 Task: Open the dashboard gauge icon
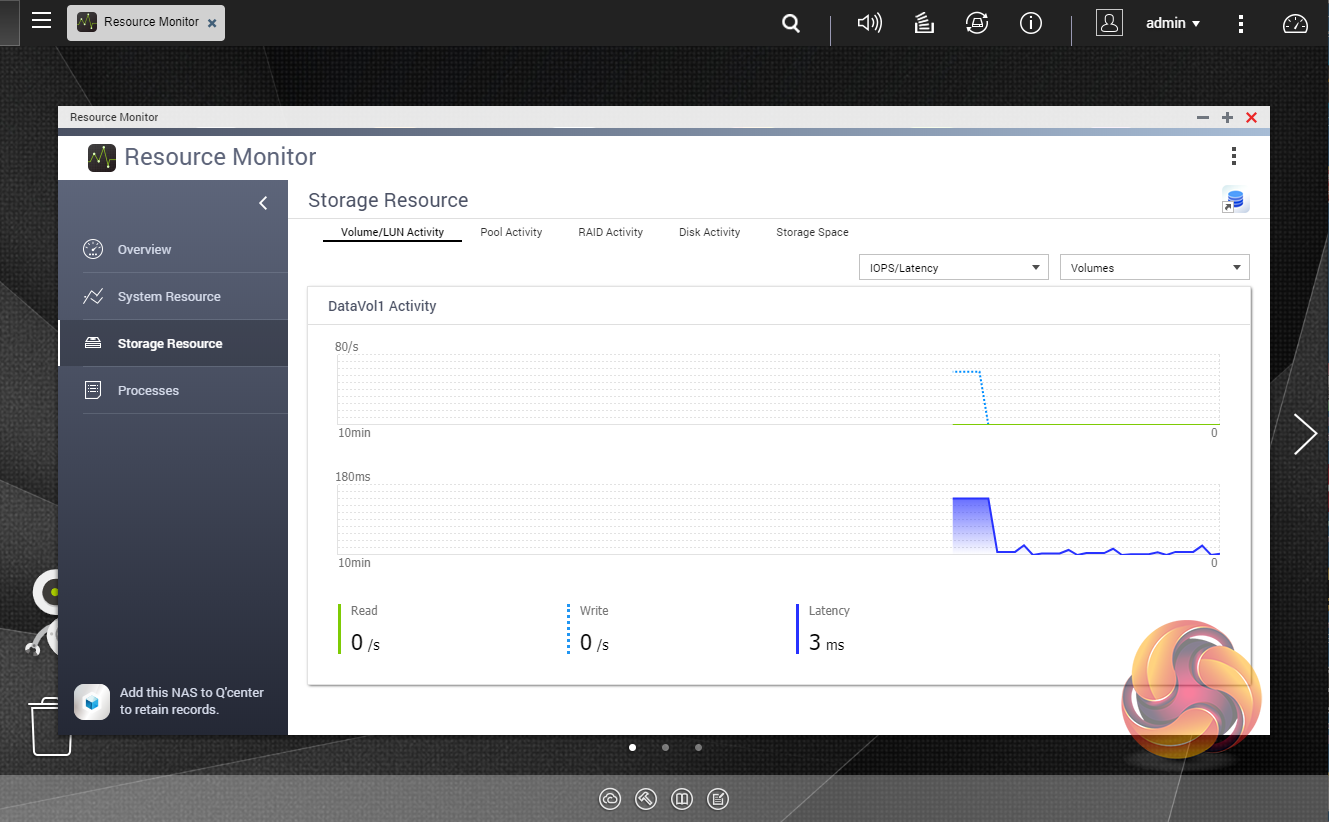pos(1295,23)
